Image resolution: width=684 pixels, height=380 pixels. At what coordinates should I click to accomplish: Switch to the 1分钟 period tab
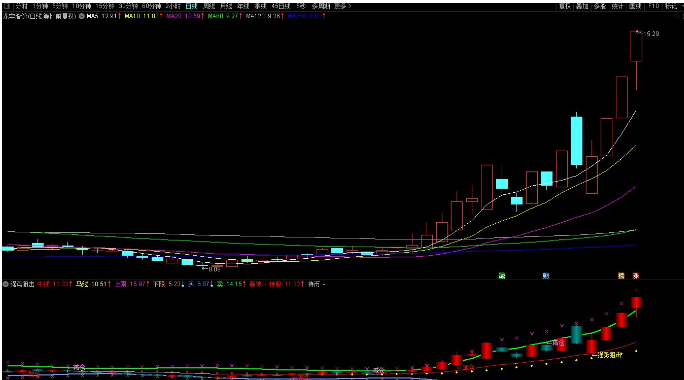40,6
